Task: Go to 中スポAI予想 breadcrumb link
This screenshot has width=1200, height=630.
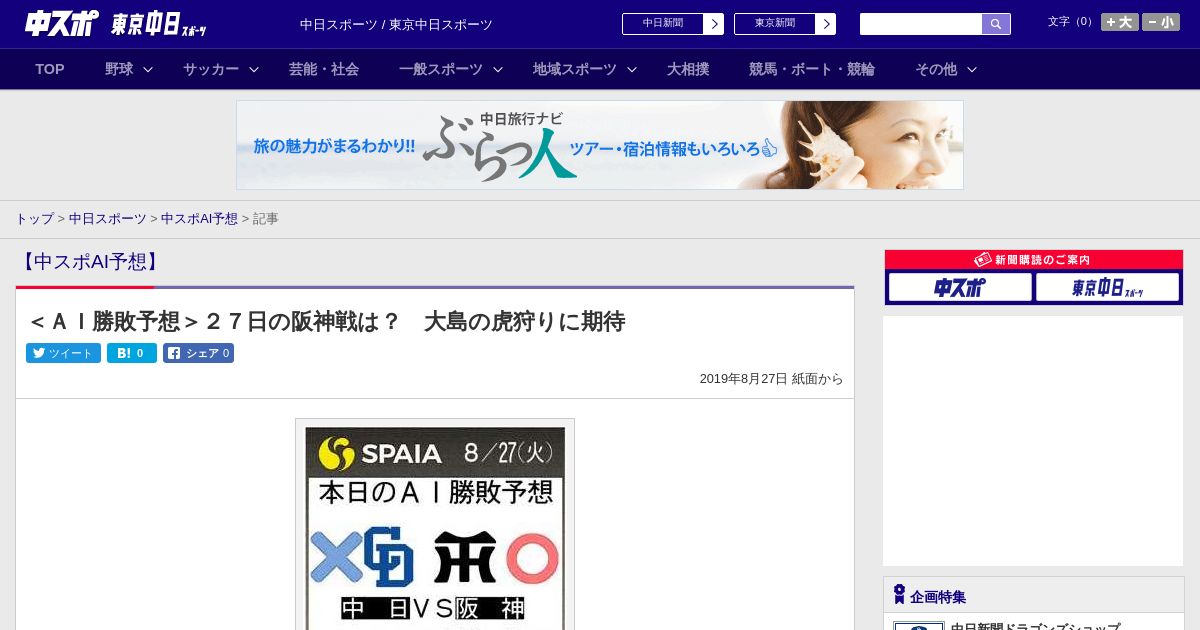Action: pos(199,219)
